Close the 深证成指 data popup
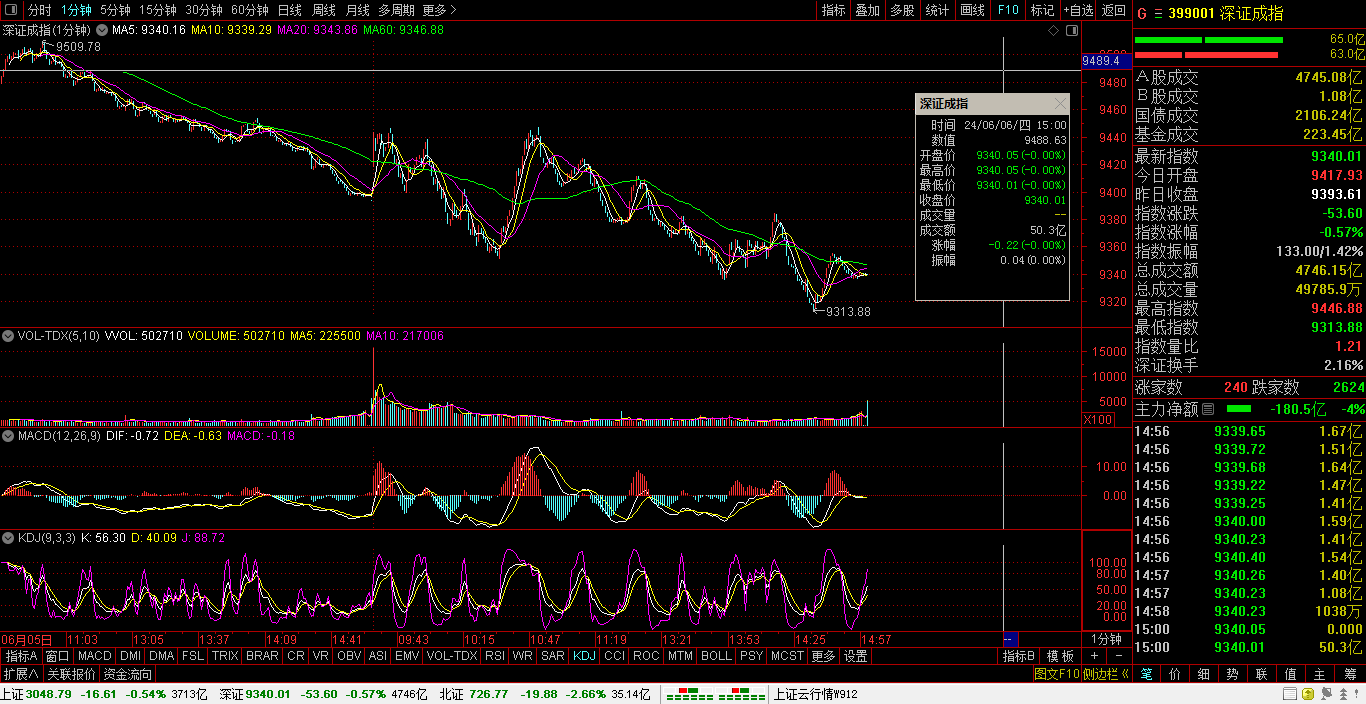 pyautogui.click(x=1060, y=104)
